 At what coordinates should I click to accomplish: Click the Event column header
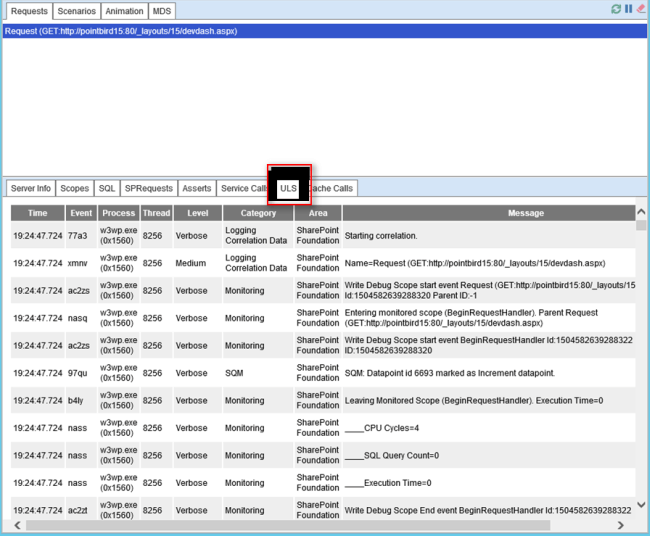point(81,213)
